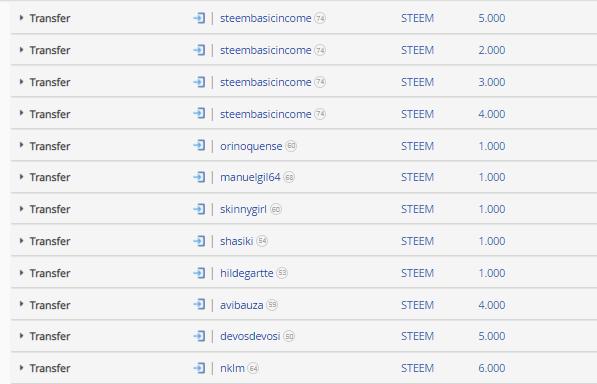Click the incoming transfer icon beside devosdevosi
The image size is (597, 384).
coord(199,336)
